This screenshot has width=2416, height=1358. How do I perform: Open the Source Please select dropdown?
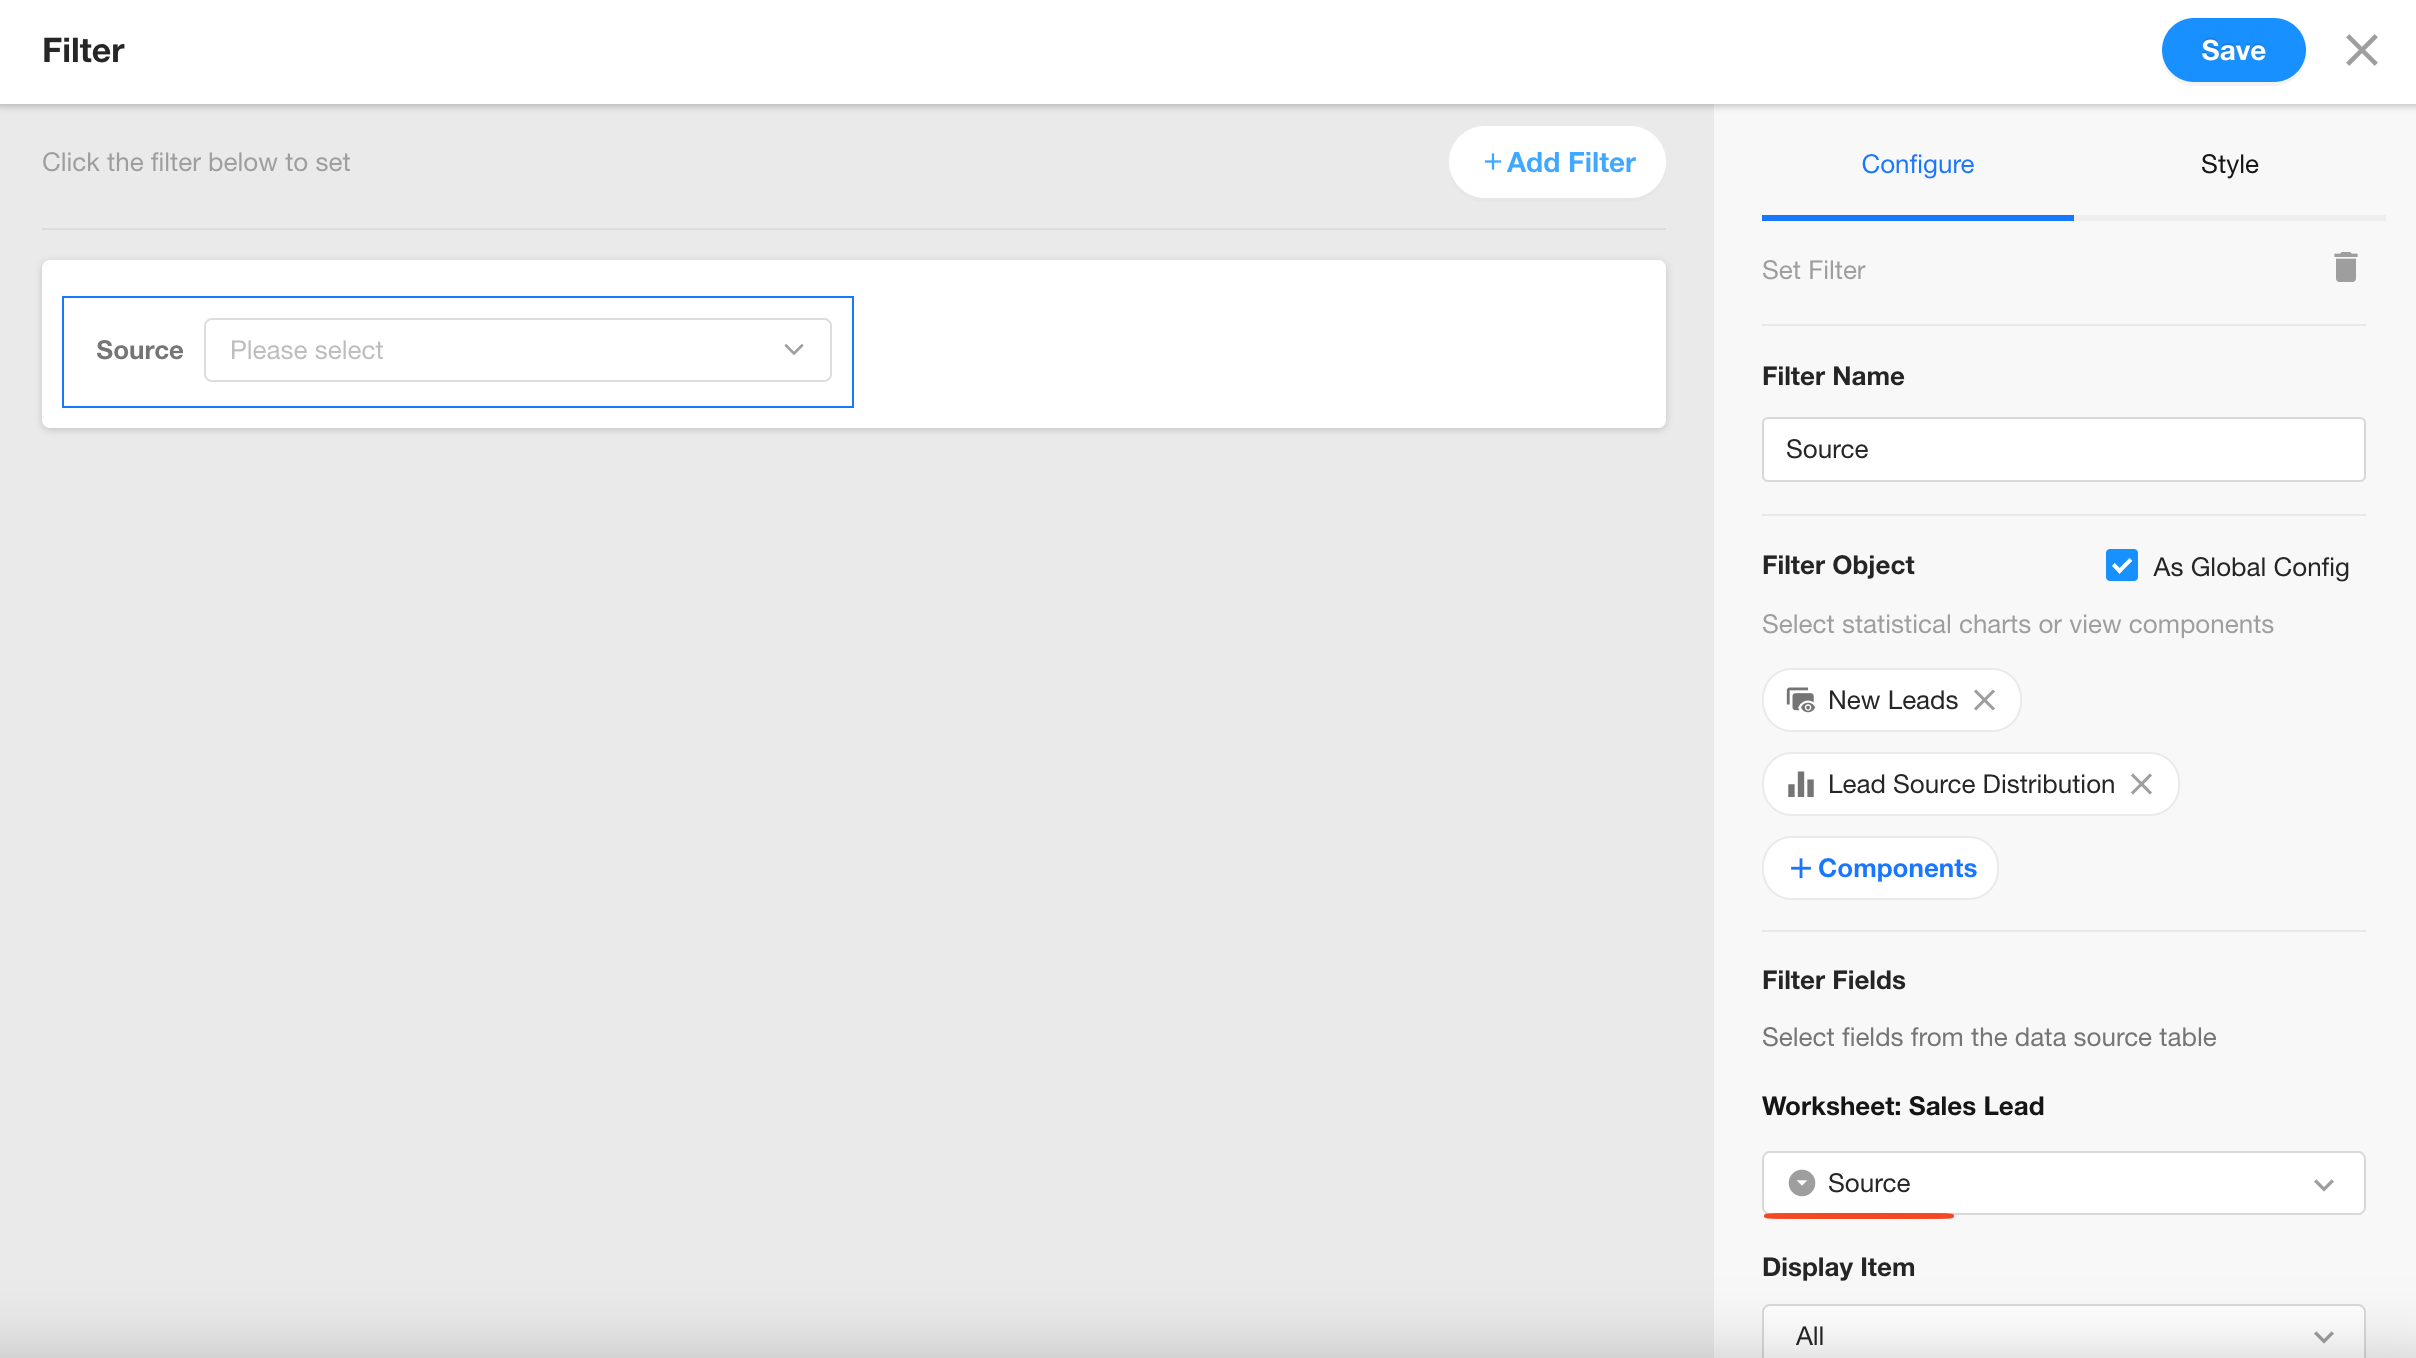[517, 350]
